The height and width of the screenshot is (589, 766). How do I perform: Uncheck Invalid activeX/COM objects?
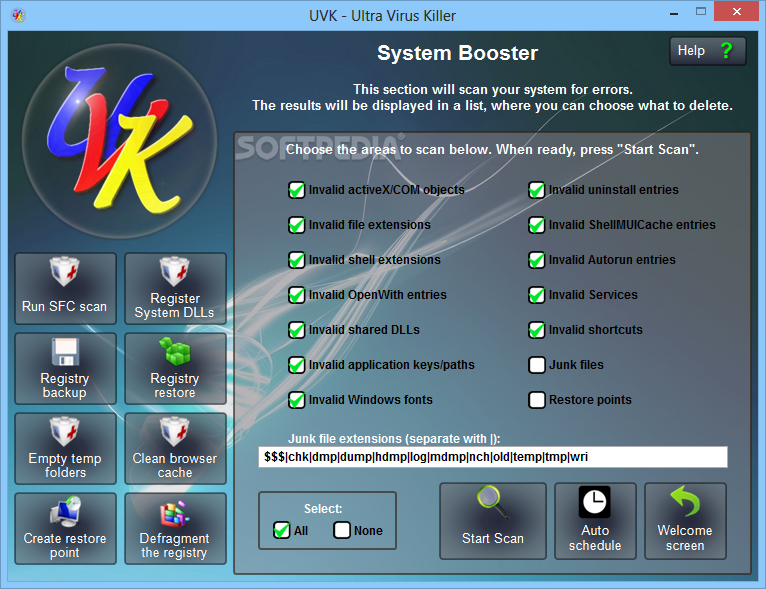coord(296,190)
